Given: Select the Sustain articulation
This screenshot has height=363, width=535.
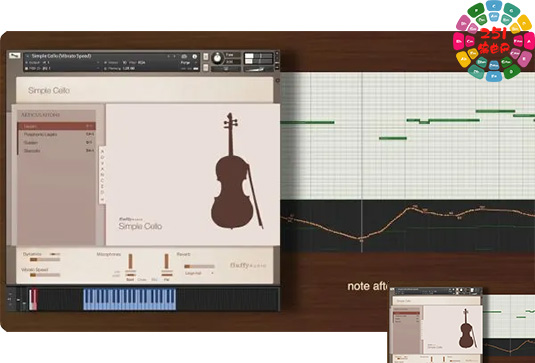Looking at the screenshot, I should (x=57, y=142).
